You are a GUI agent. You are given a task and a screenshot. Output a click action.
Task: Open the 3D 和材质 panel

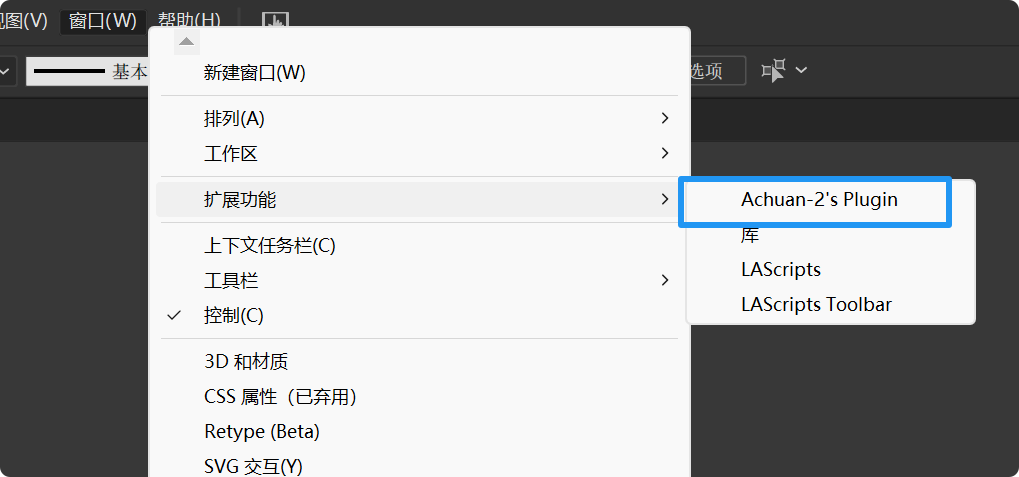tap(246, 362)
